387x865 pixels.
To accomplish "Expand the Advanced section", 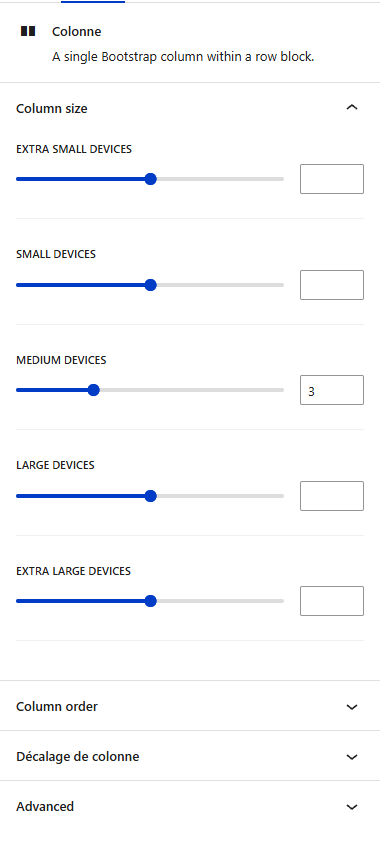I will [190, 807].
